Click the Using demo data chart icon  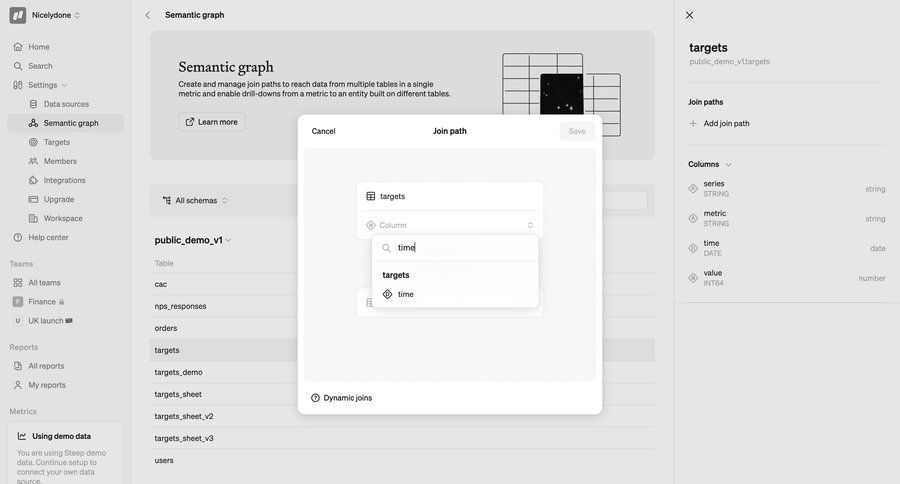click(22, 436)
